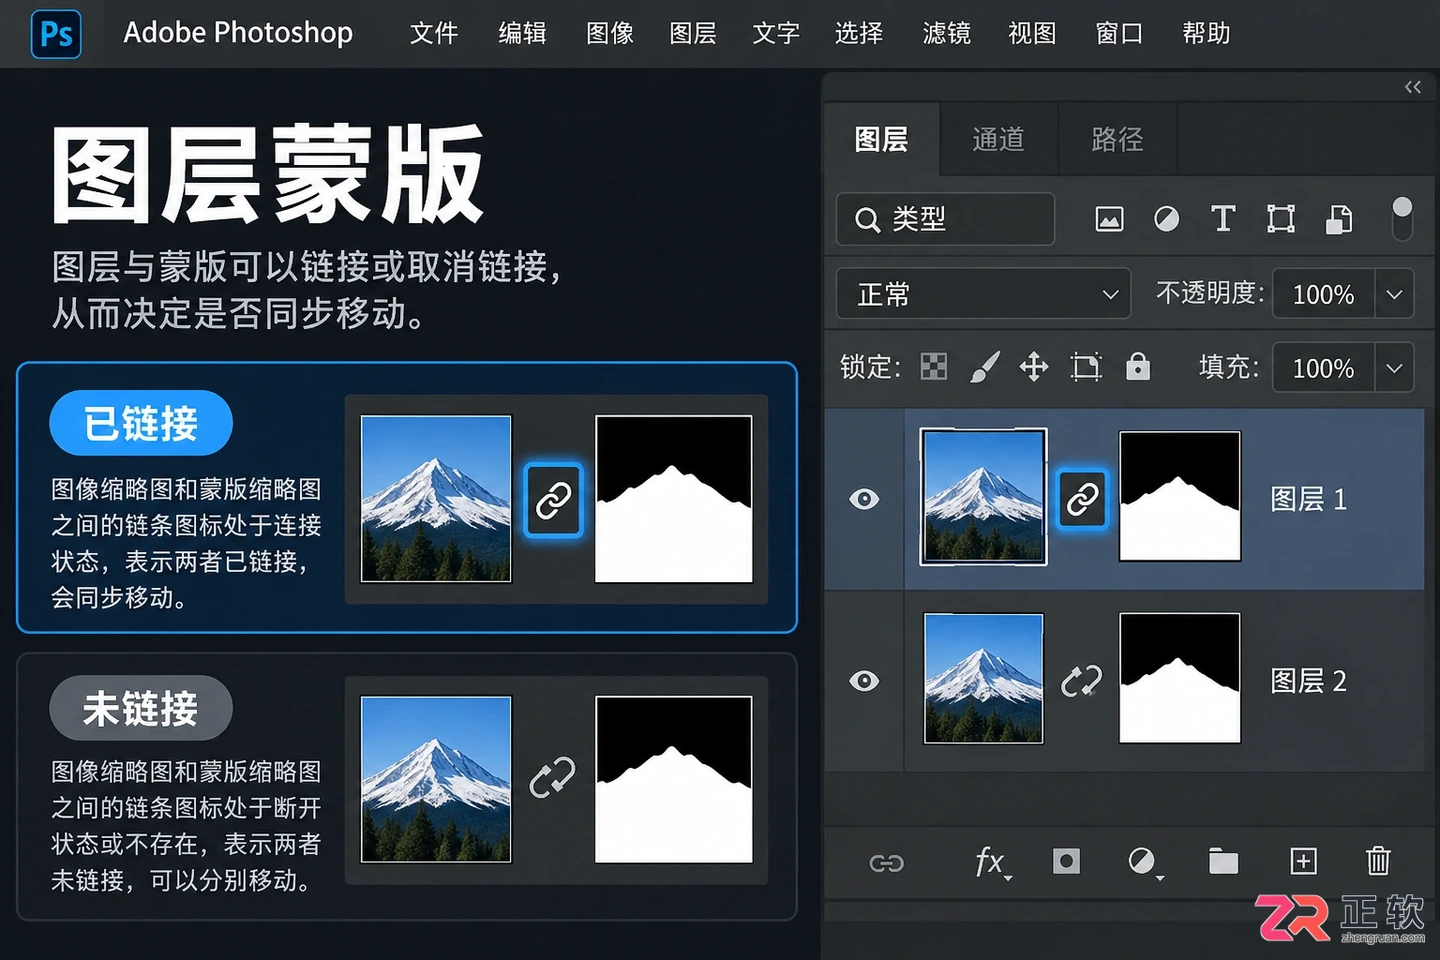The height and width of the screenshot is (960, 1440).
Task: Switch to the 通道 tab
Action: pos(998,139)
